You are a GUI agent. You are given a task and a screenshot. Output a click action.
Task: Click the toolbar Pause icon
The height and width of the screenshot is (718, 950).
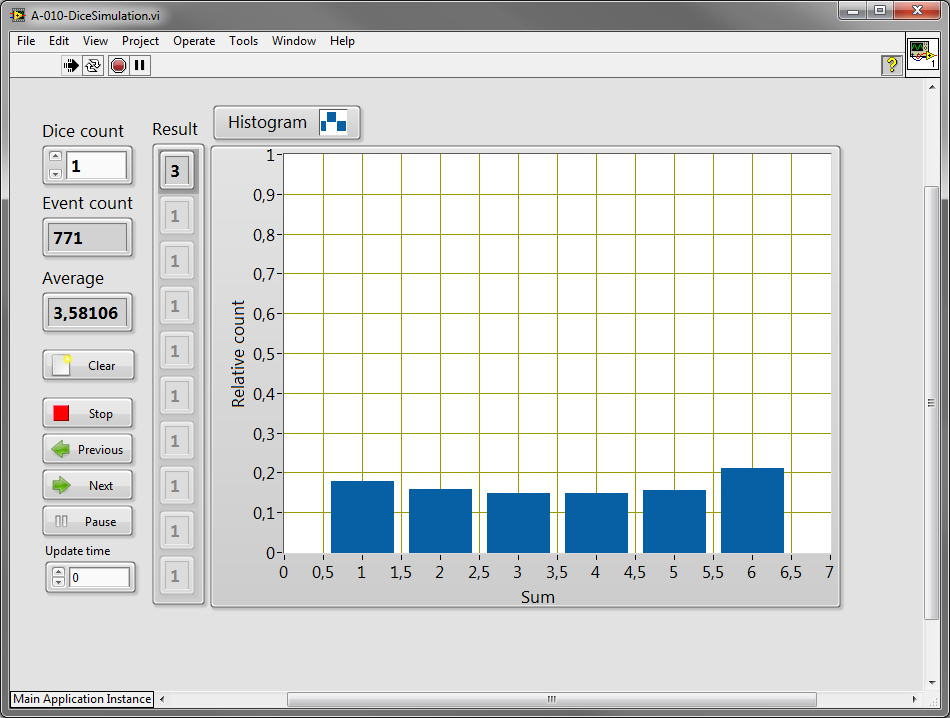(140, 65)
